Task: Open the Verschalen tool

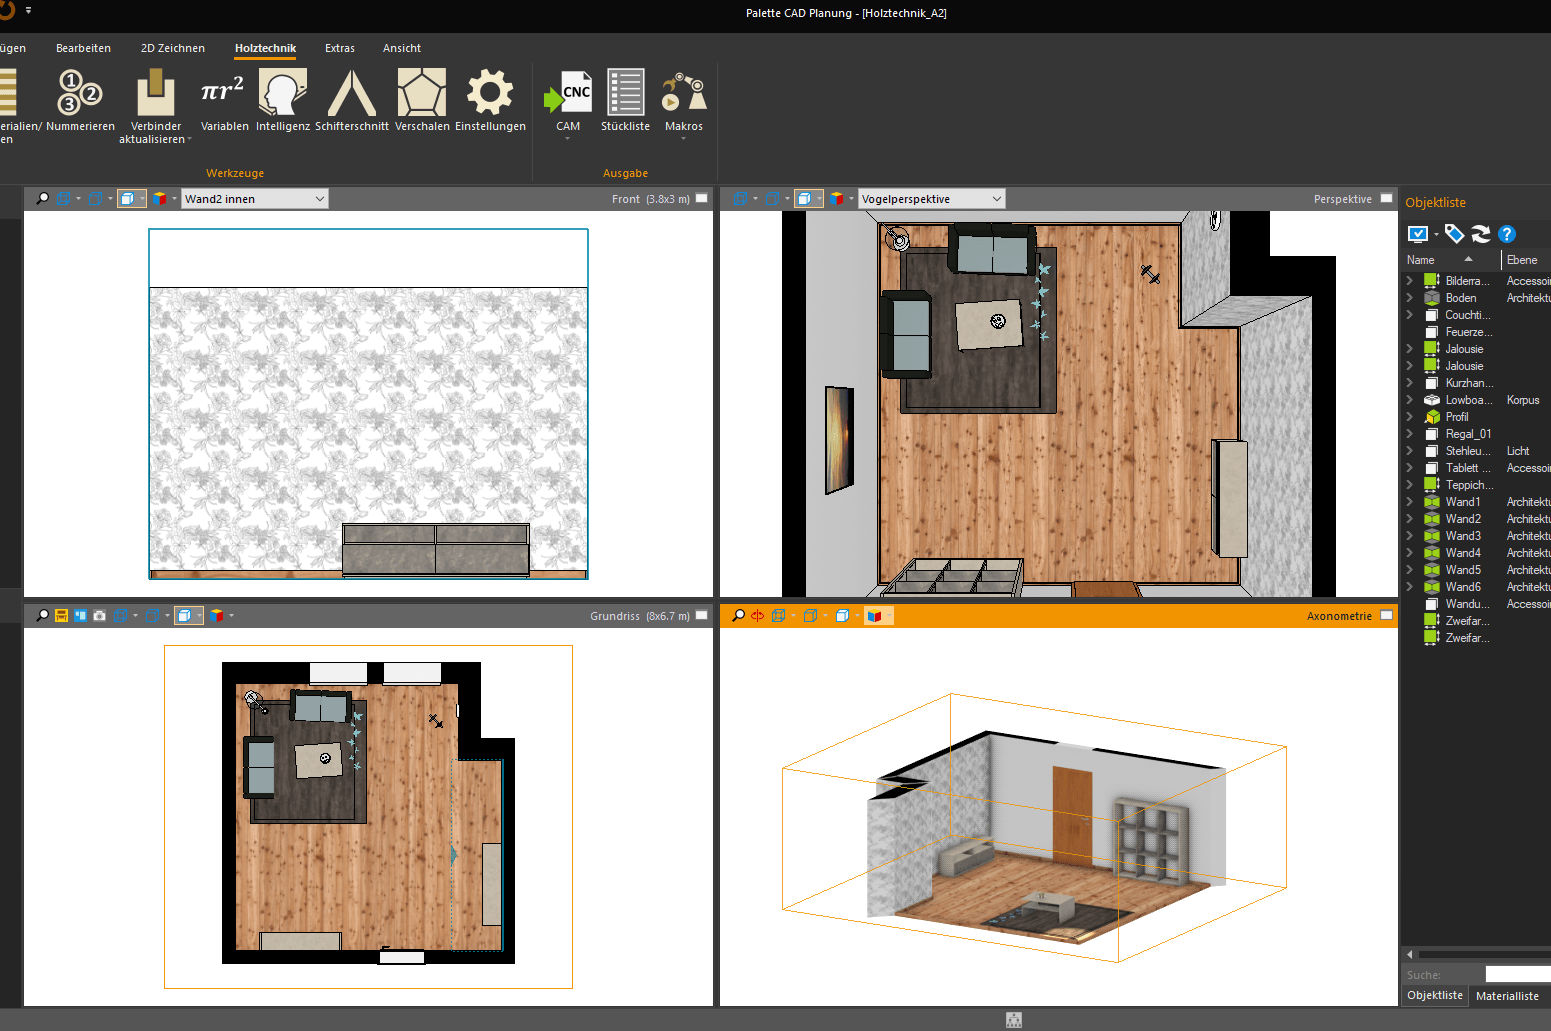Action: click(x=422, y=98)
